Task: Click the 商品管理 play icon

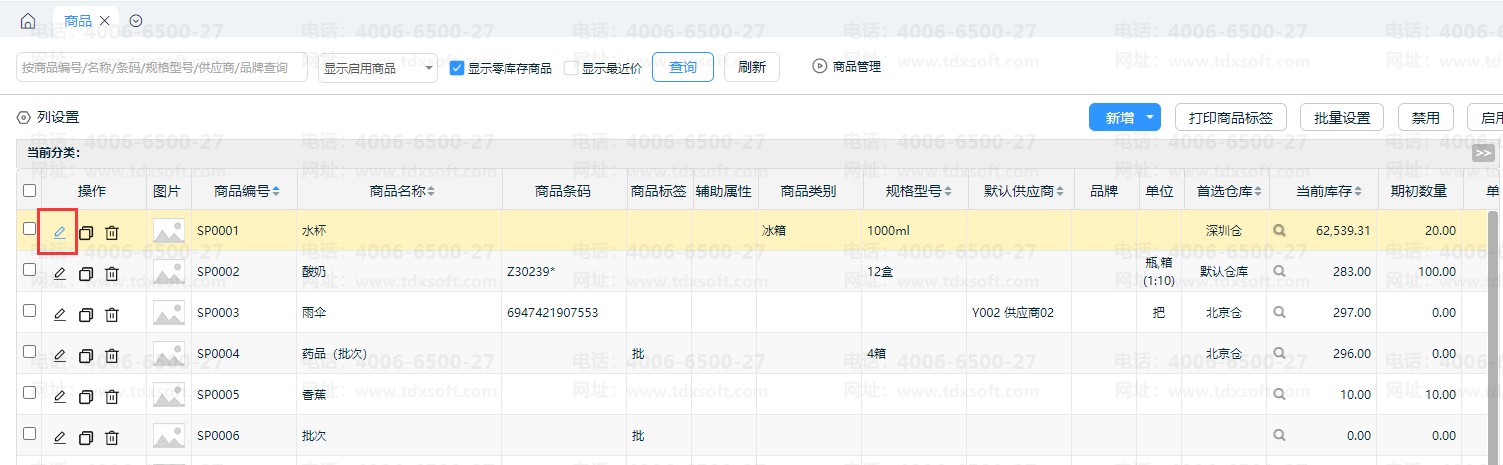Action: click(x=820, y=68)
